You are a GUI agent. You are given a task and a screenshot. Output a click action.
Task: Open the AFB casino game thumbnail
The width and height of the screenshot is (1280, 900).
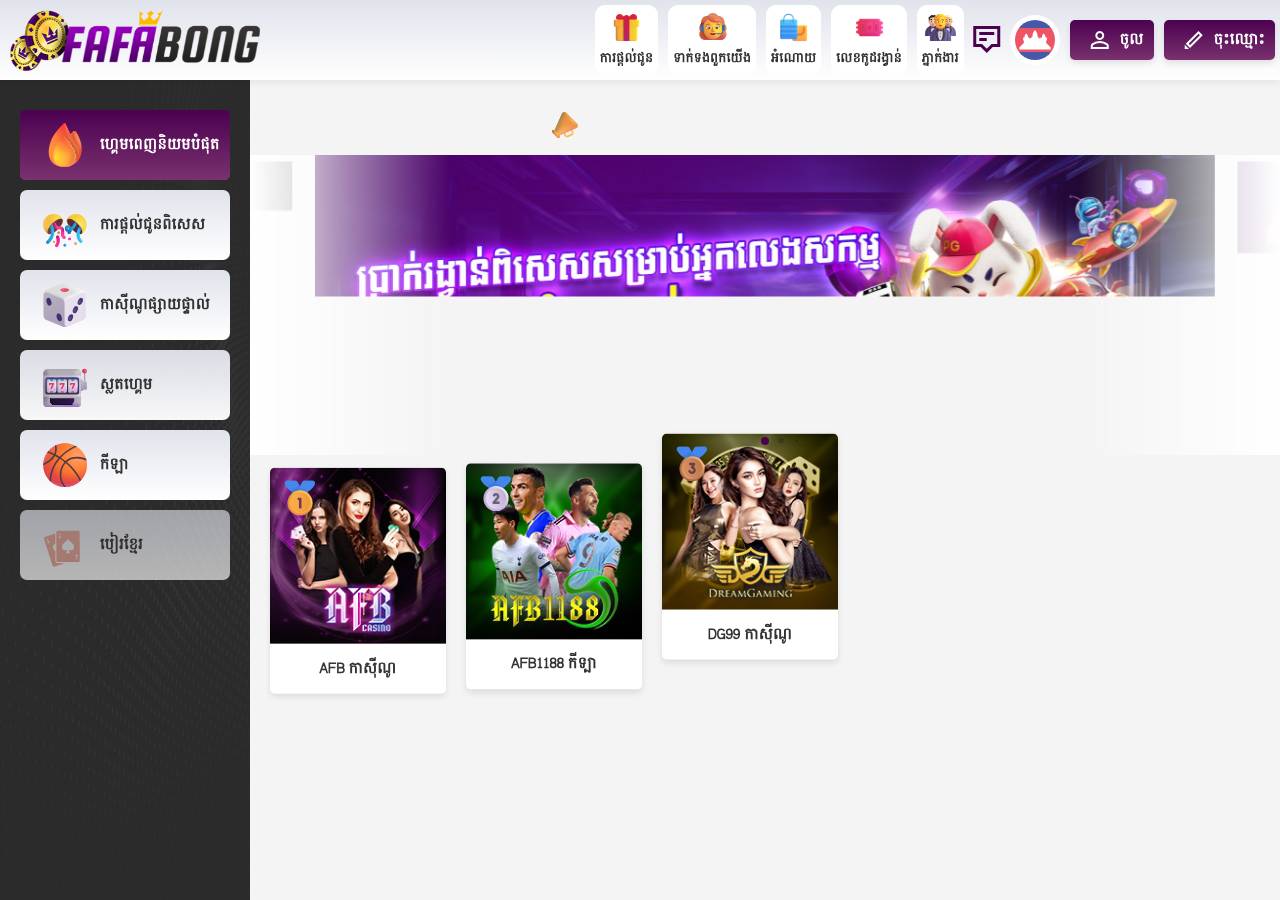coord(358,556)
